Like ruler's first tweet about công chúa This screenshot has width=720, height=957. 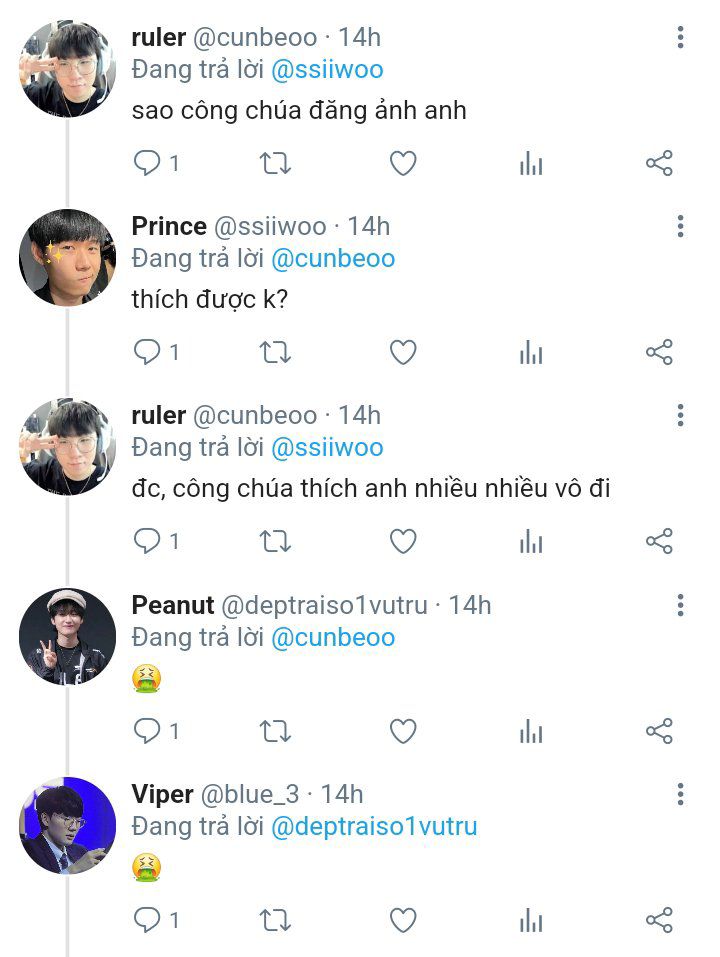pyautogui.click(x=403, y=163)
